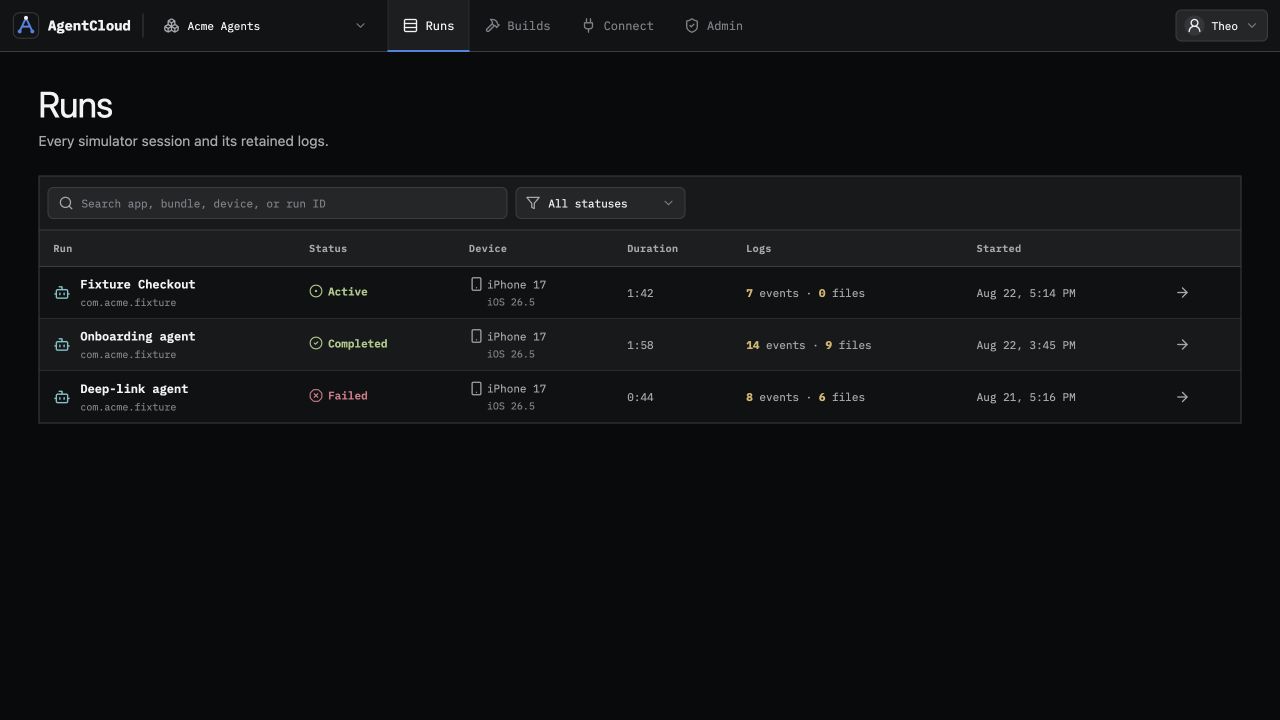Image resolution: width=1280 pixels, height=720 pixels.
Task: Click the Status column header
Action: (328, 248)
